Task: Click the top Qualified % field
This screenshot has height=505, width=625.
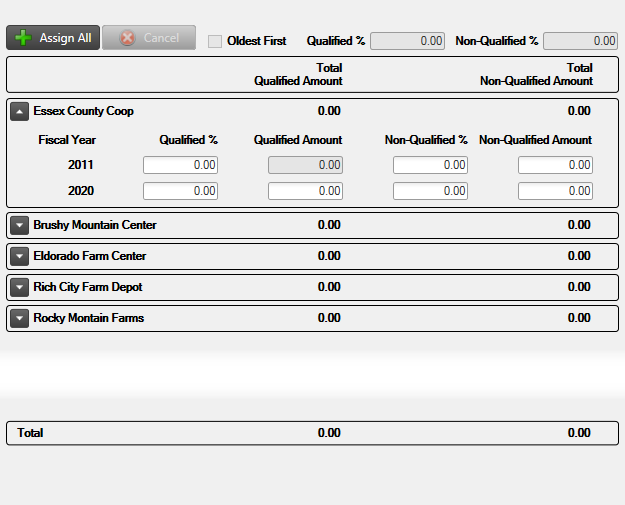Action: tap(407, 41)
